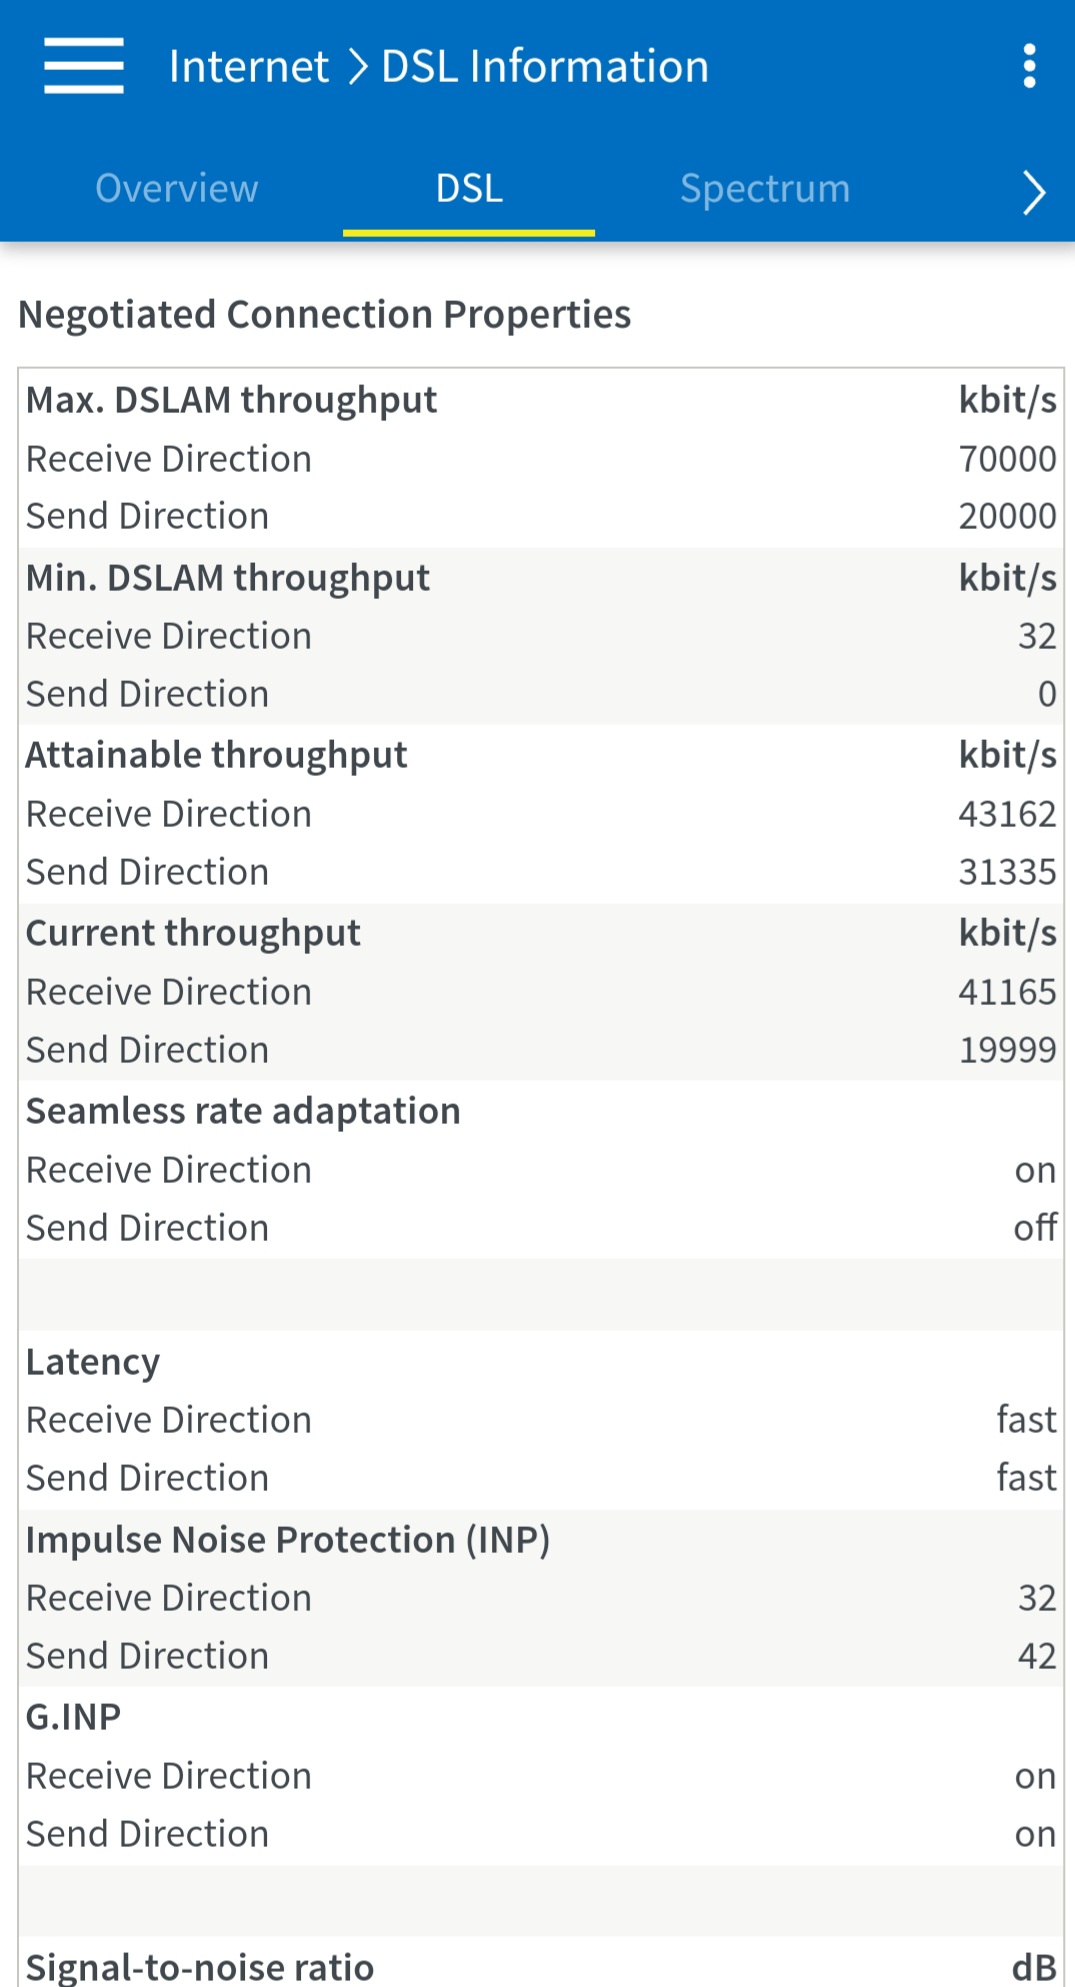The image size is (1075, 1987).
Task: Select the Min. DSLAM throughput row header
Action: (x=228, y=578)
